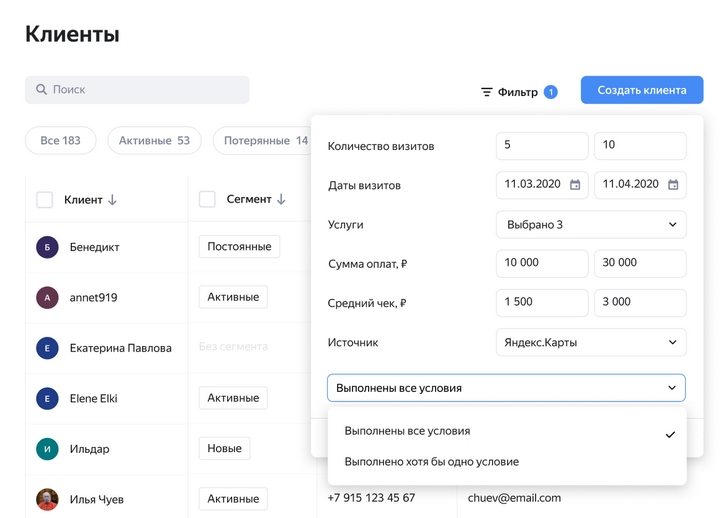Click client name Бенедикт
The height and width of the screenshot is (518, 723).
[95, 247]
